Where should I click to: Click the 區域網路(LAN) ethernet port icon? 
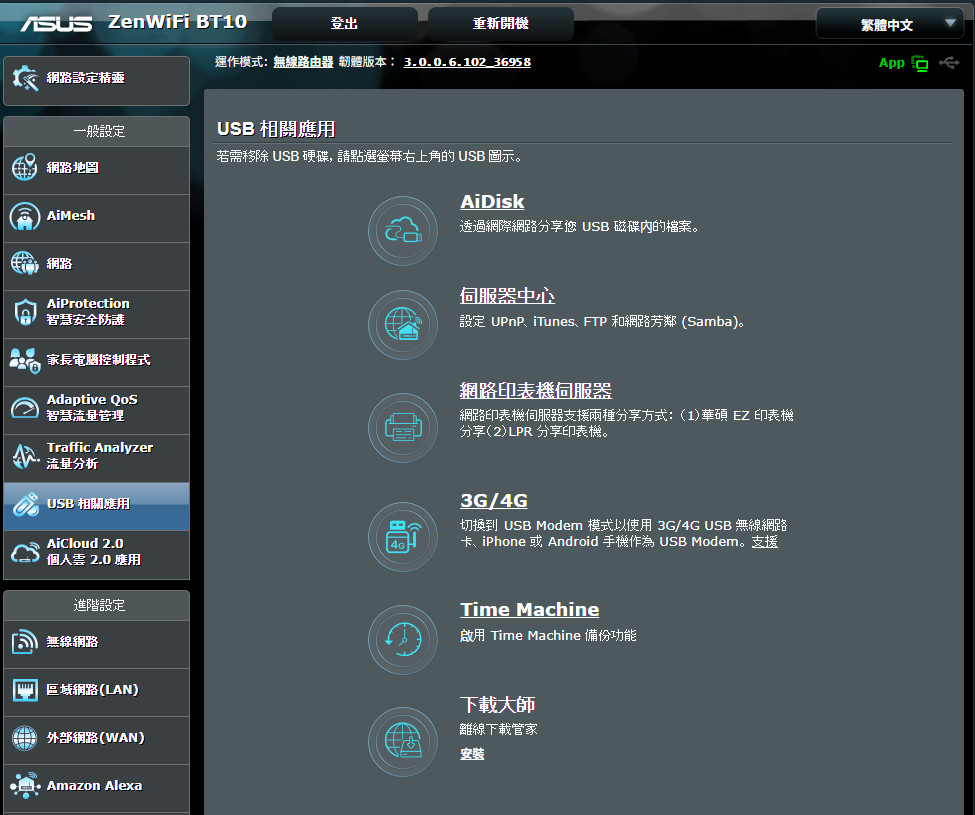click(x=25, y=690)
